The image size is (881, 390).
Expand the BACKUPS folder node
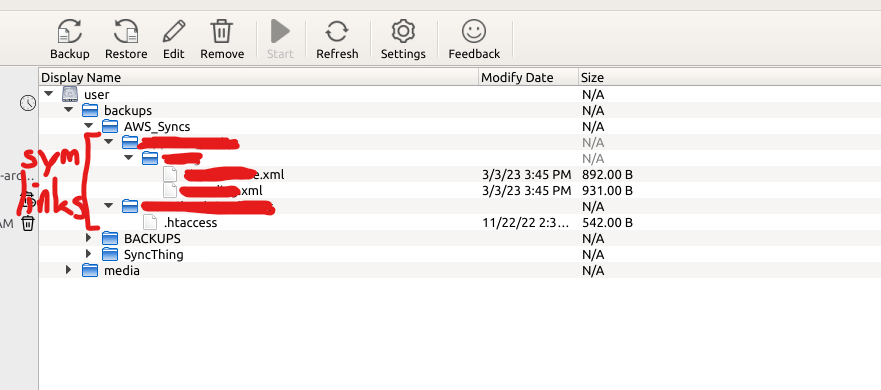[88, 238]
